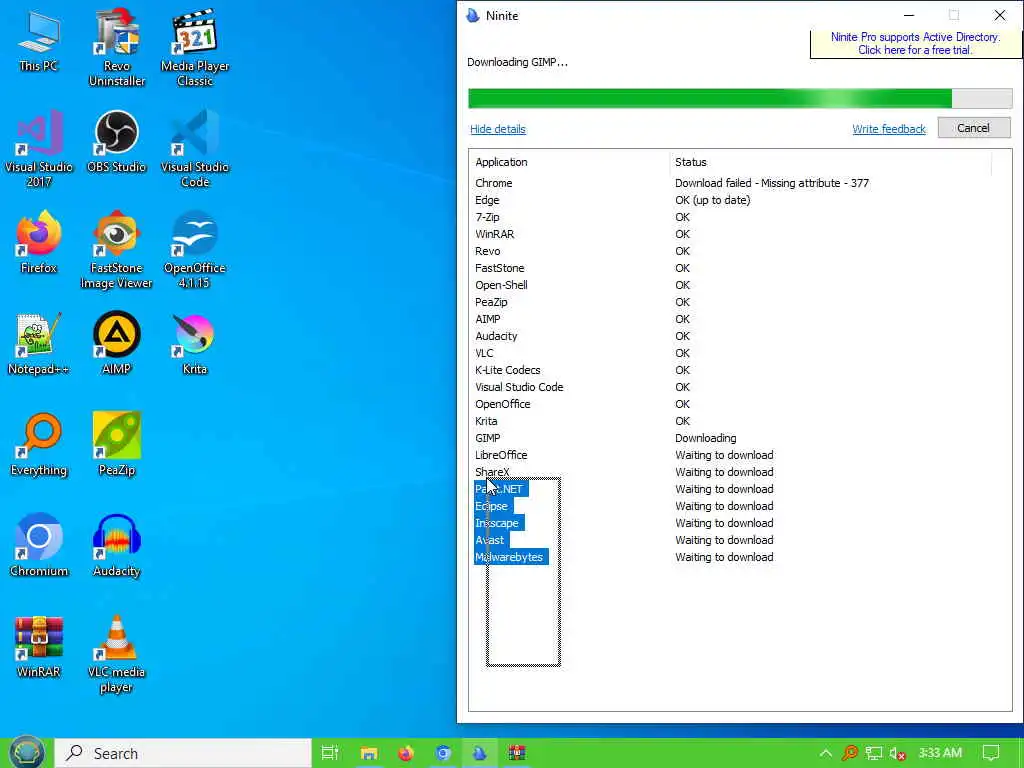
Task: Click the Notepad++ desktop shortcut
Action: coord(39,344)
